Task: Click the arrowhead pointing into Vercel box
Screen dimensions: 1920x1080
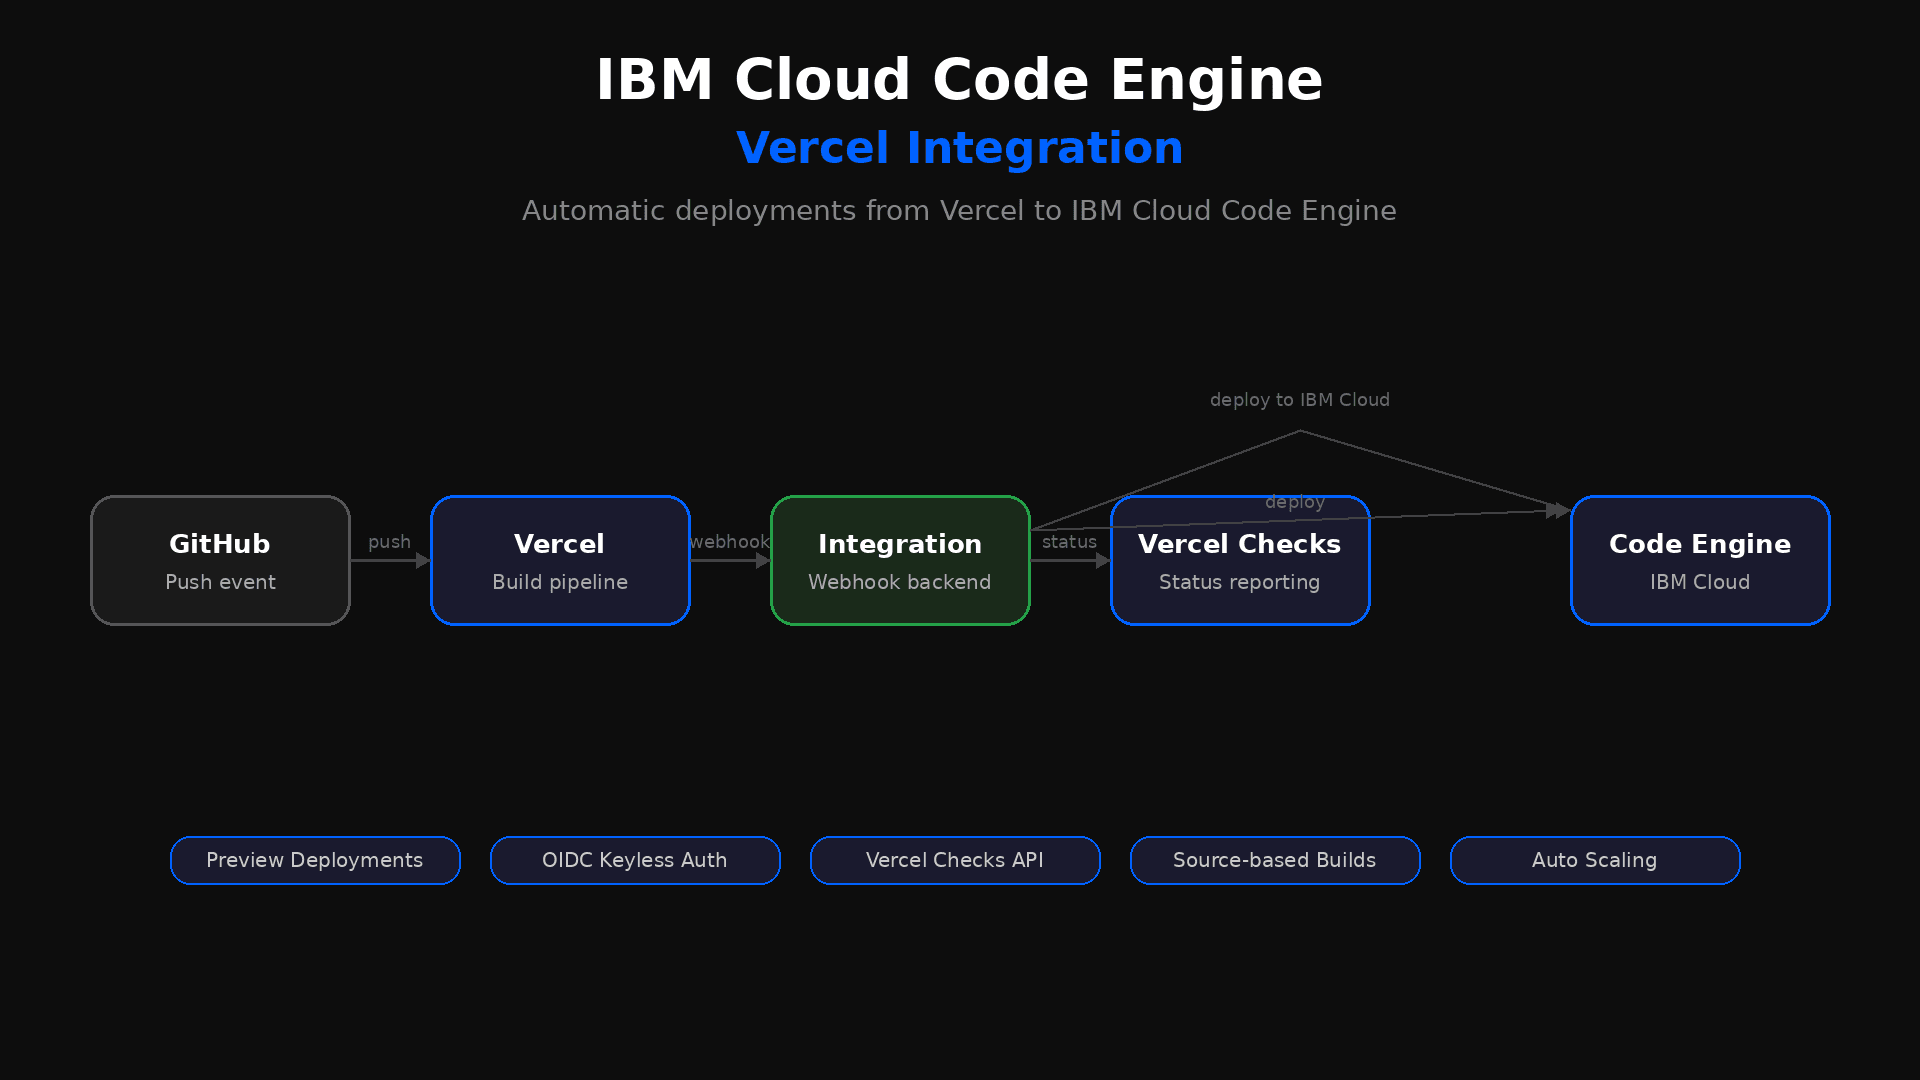Action: point(423,561)
